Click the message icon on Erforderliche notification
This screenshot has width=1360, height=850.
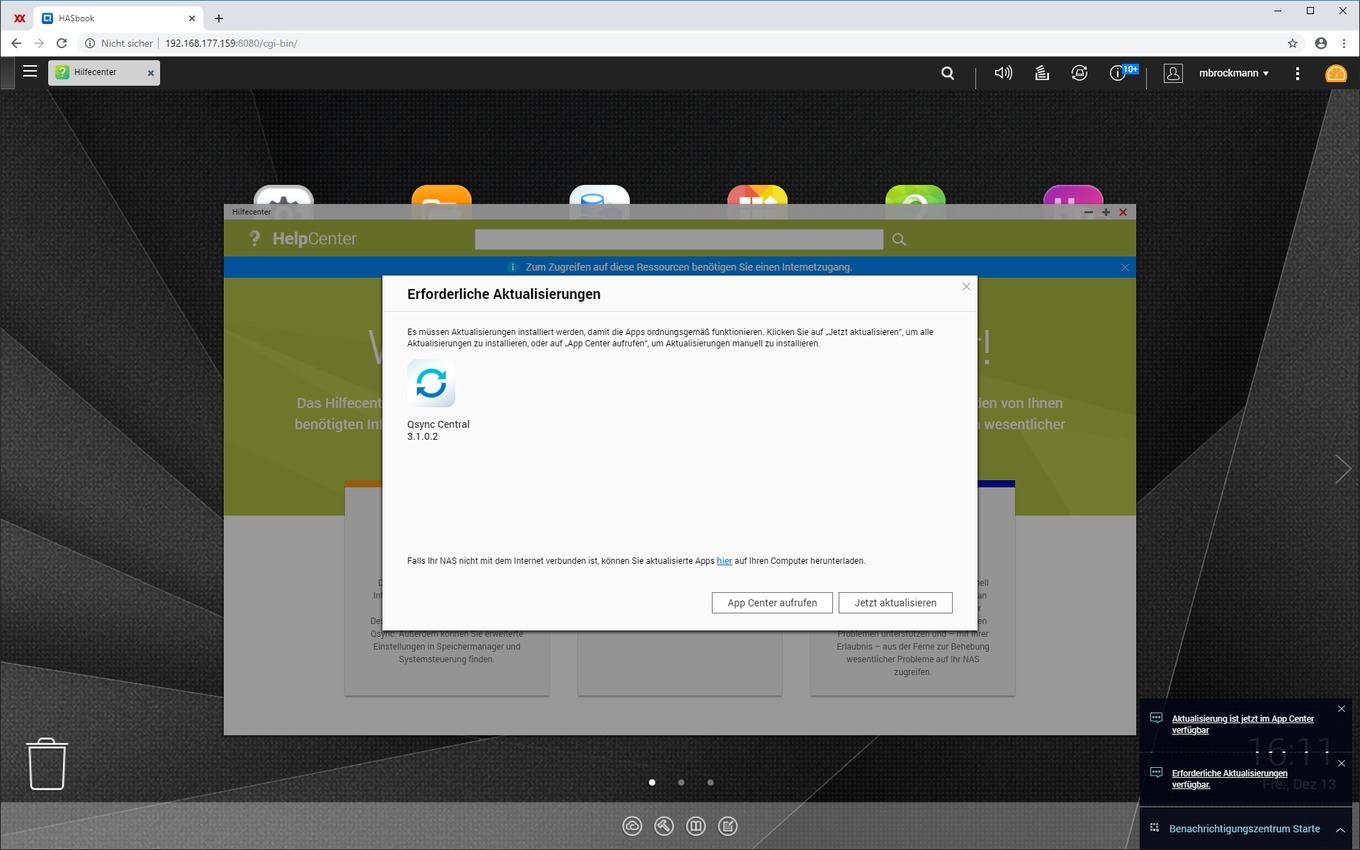point(1156,773)
